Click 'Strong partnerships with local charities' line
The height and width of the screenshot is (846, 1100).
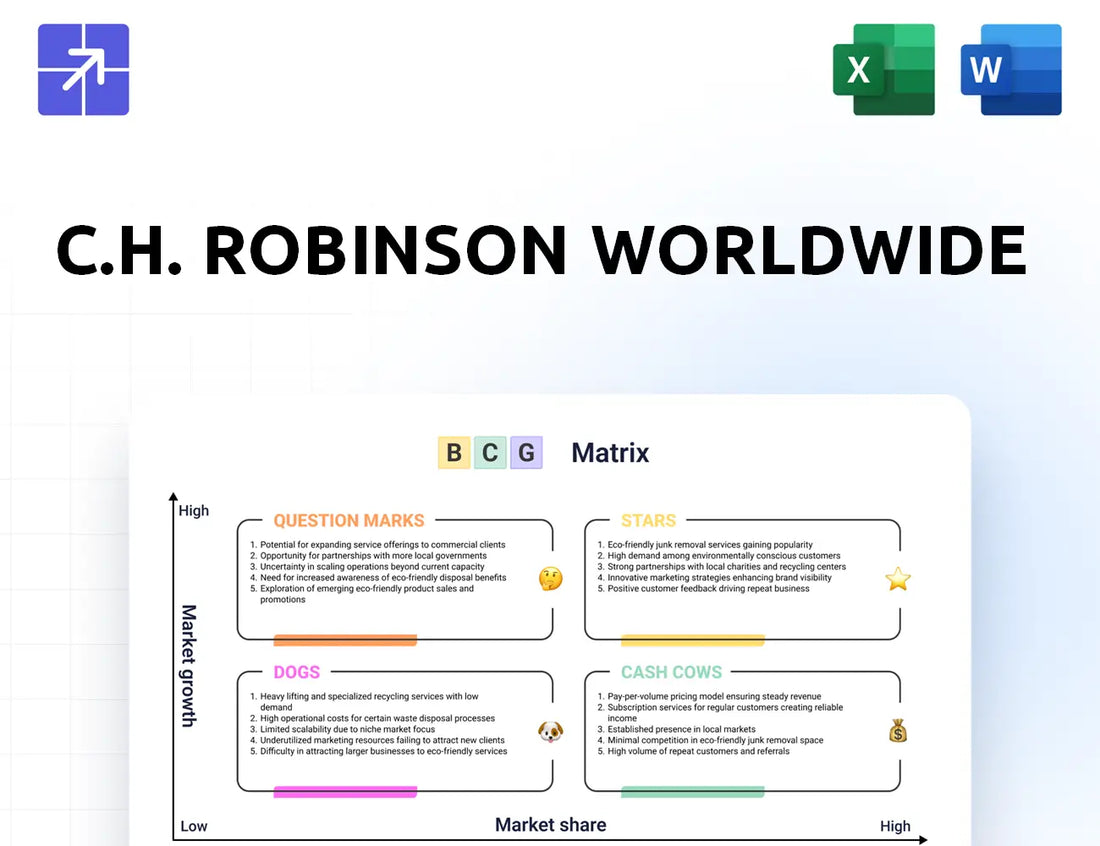pos(727,567)
